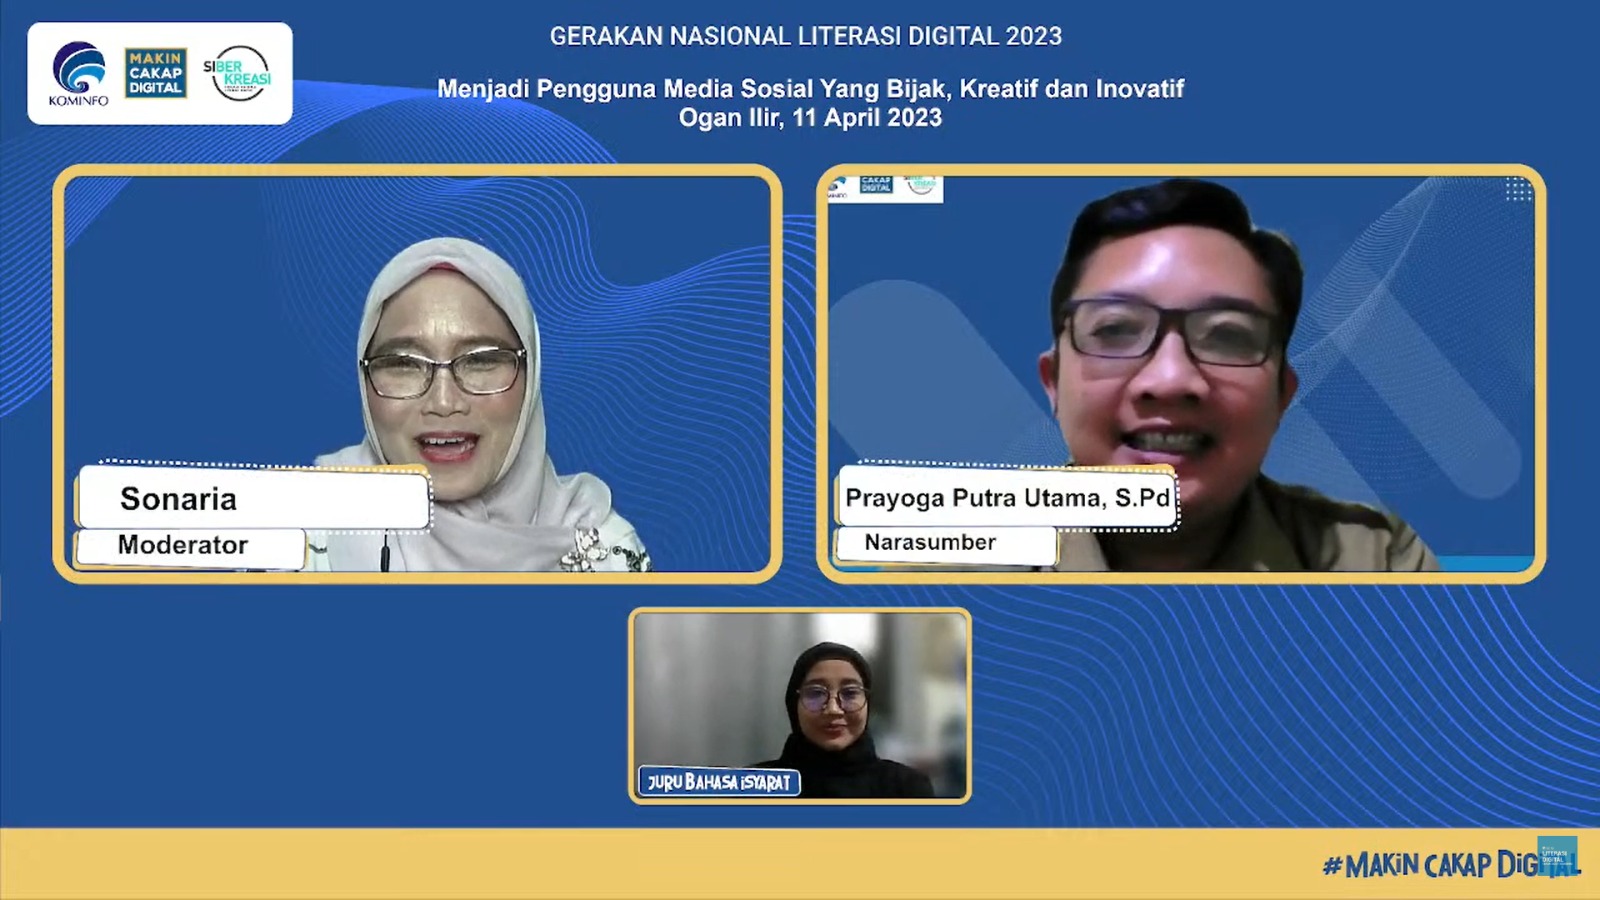Click the KOMINFO logo
The height and width of the screenshot is (900, 1600).
[78, 74]
